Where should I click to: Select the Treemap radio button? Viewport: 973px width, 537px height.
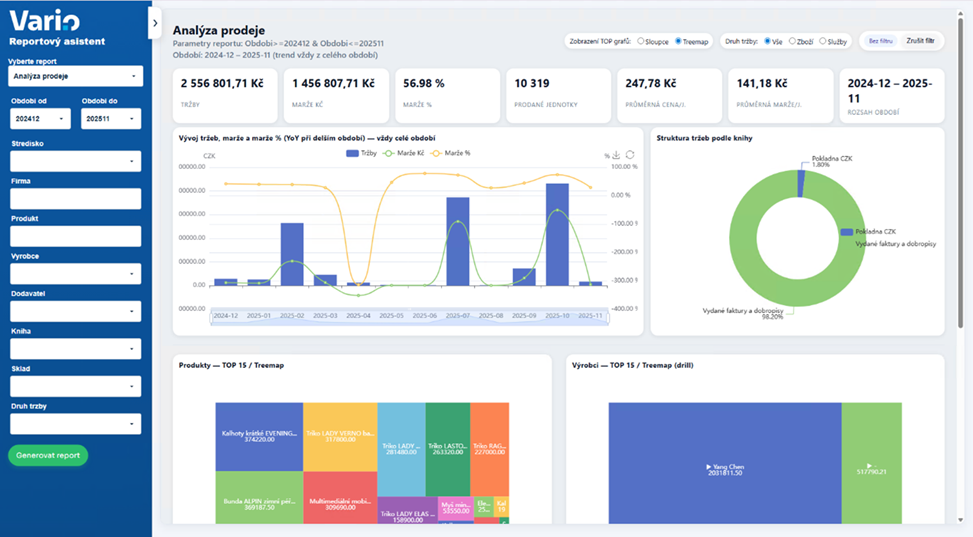(x=679, y=41)
